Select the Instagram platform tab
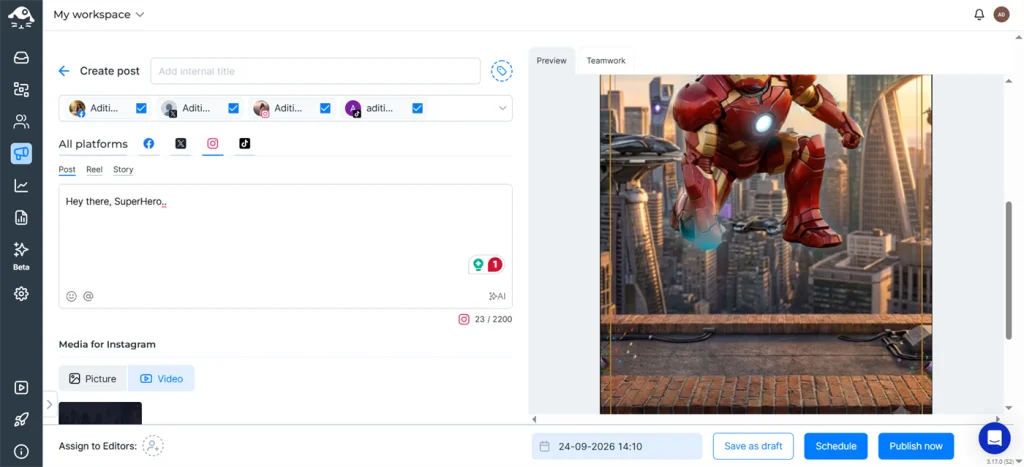Screen dimensions: 1024x467 coord(213,144)
